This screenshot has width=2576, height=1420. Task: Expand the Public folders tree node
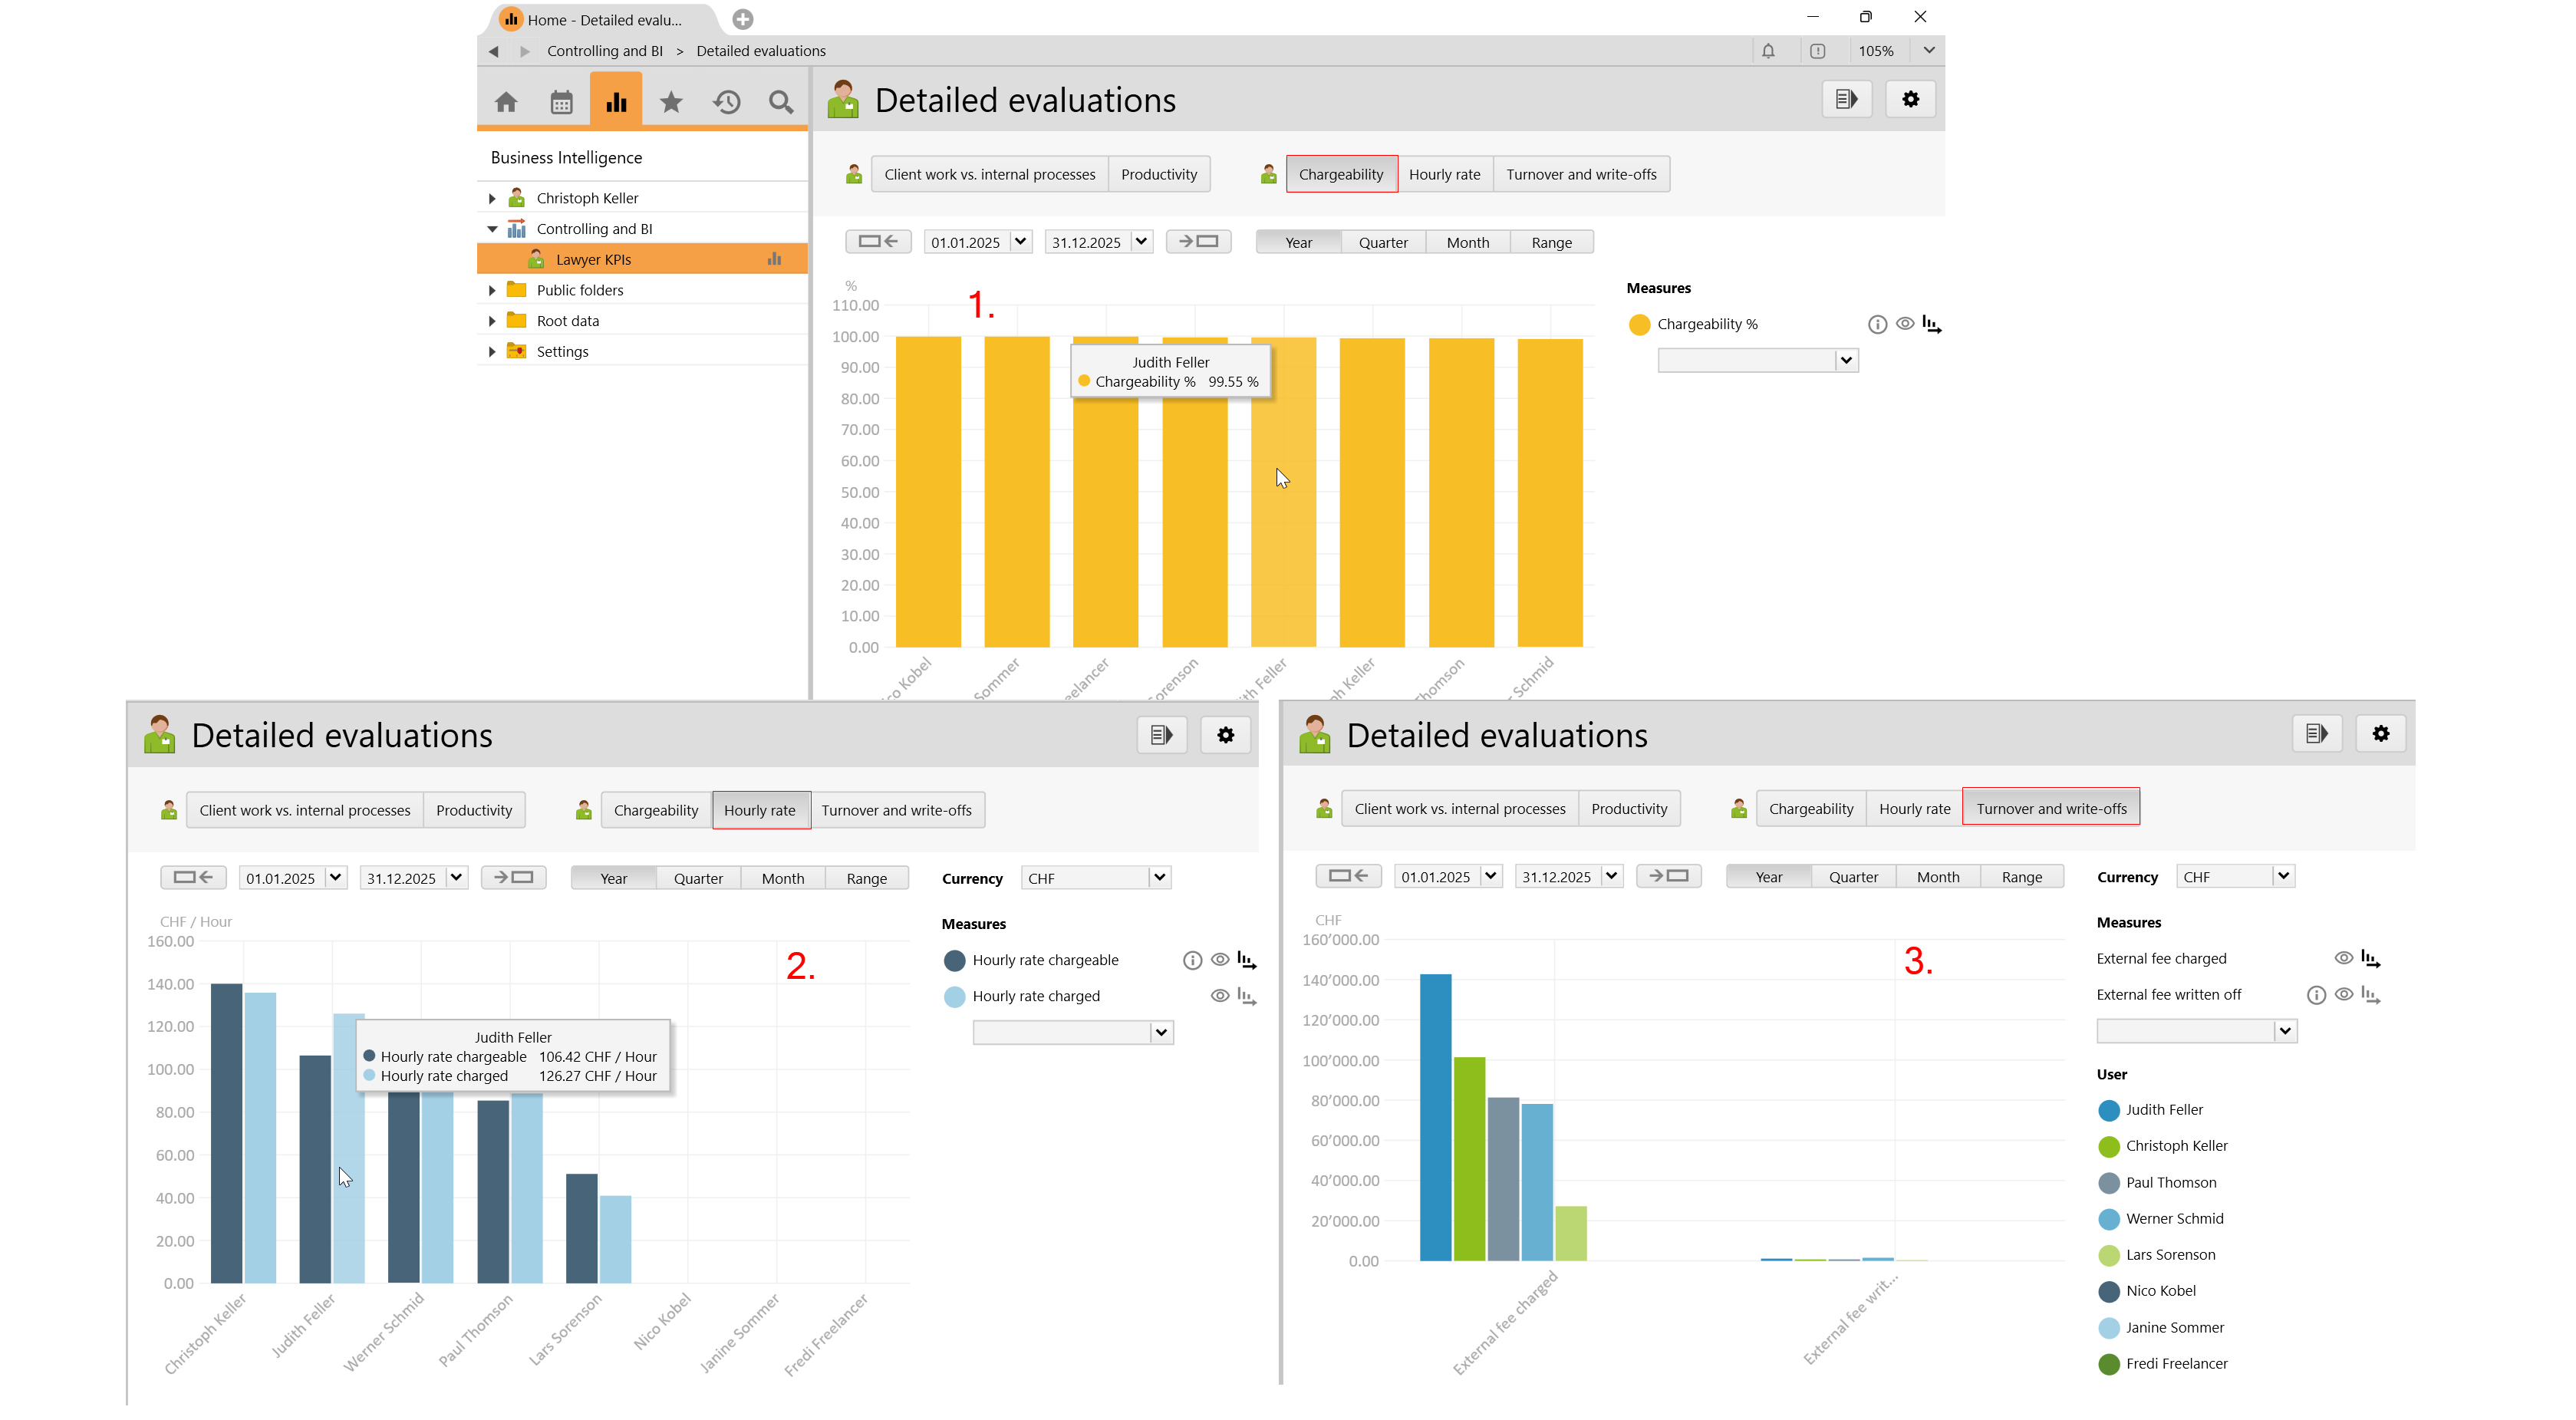pyautogui.click(x=492, y=290)
